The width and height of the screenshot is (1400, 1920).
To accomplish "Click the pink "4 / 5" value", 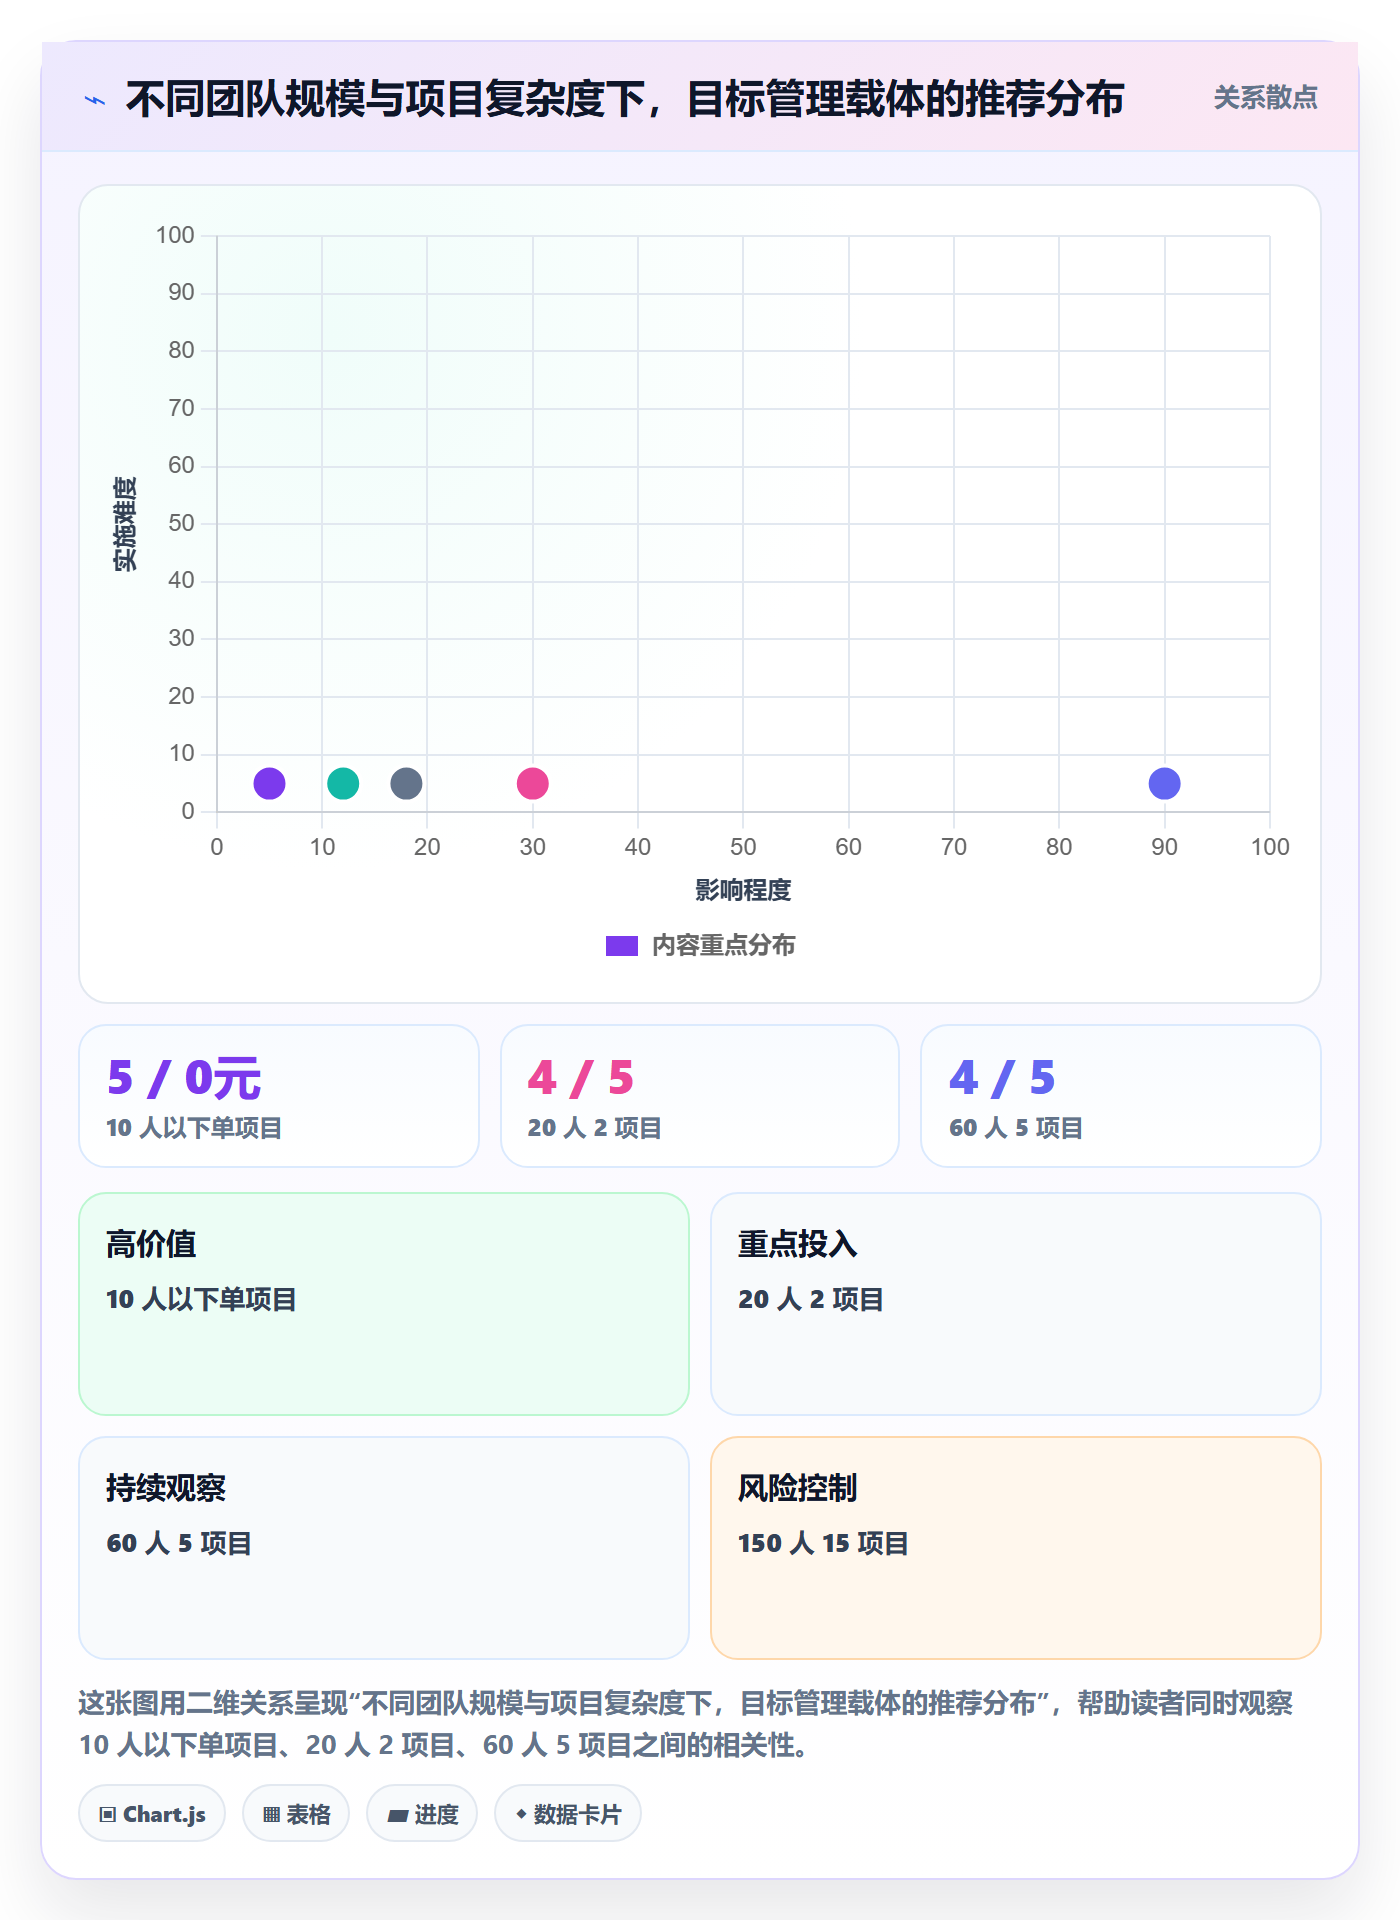I will [581, 1078].
